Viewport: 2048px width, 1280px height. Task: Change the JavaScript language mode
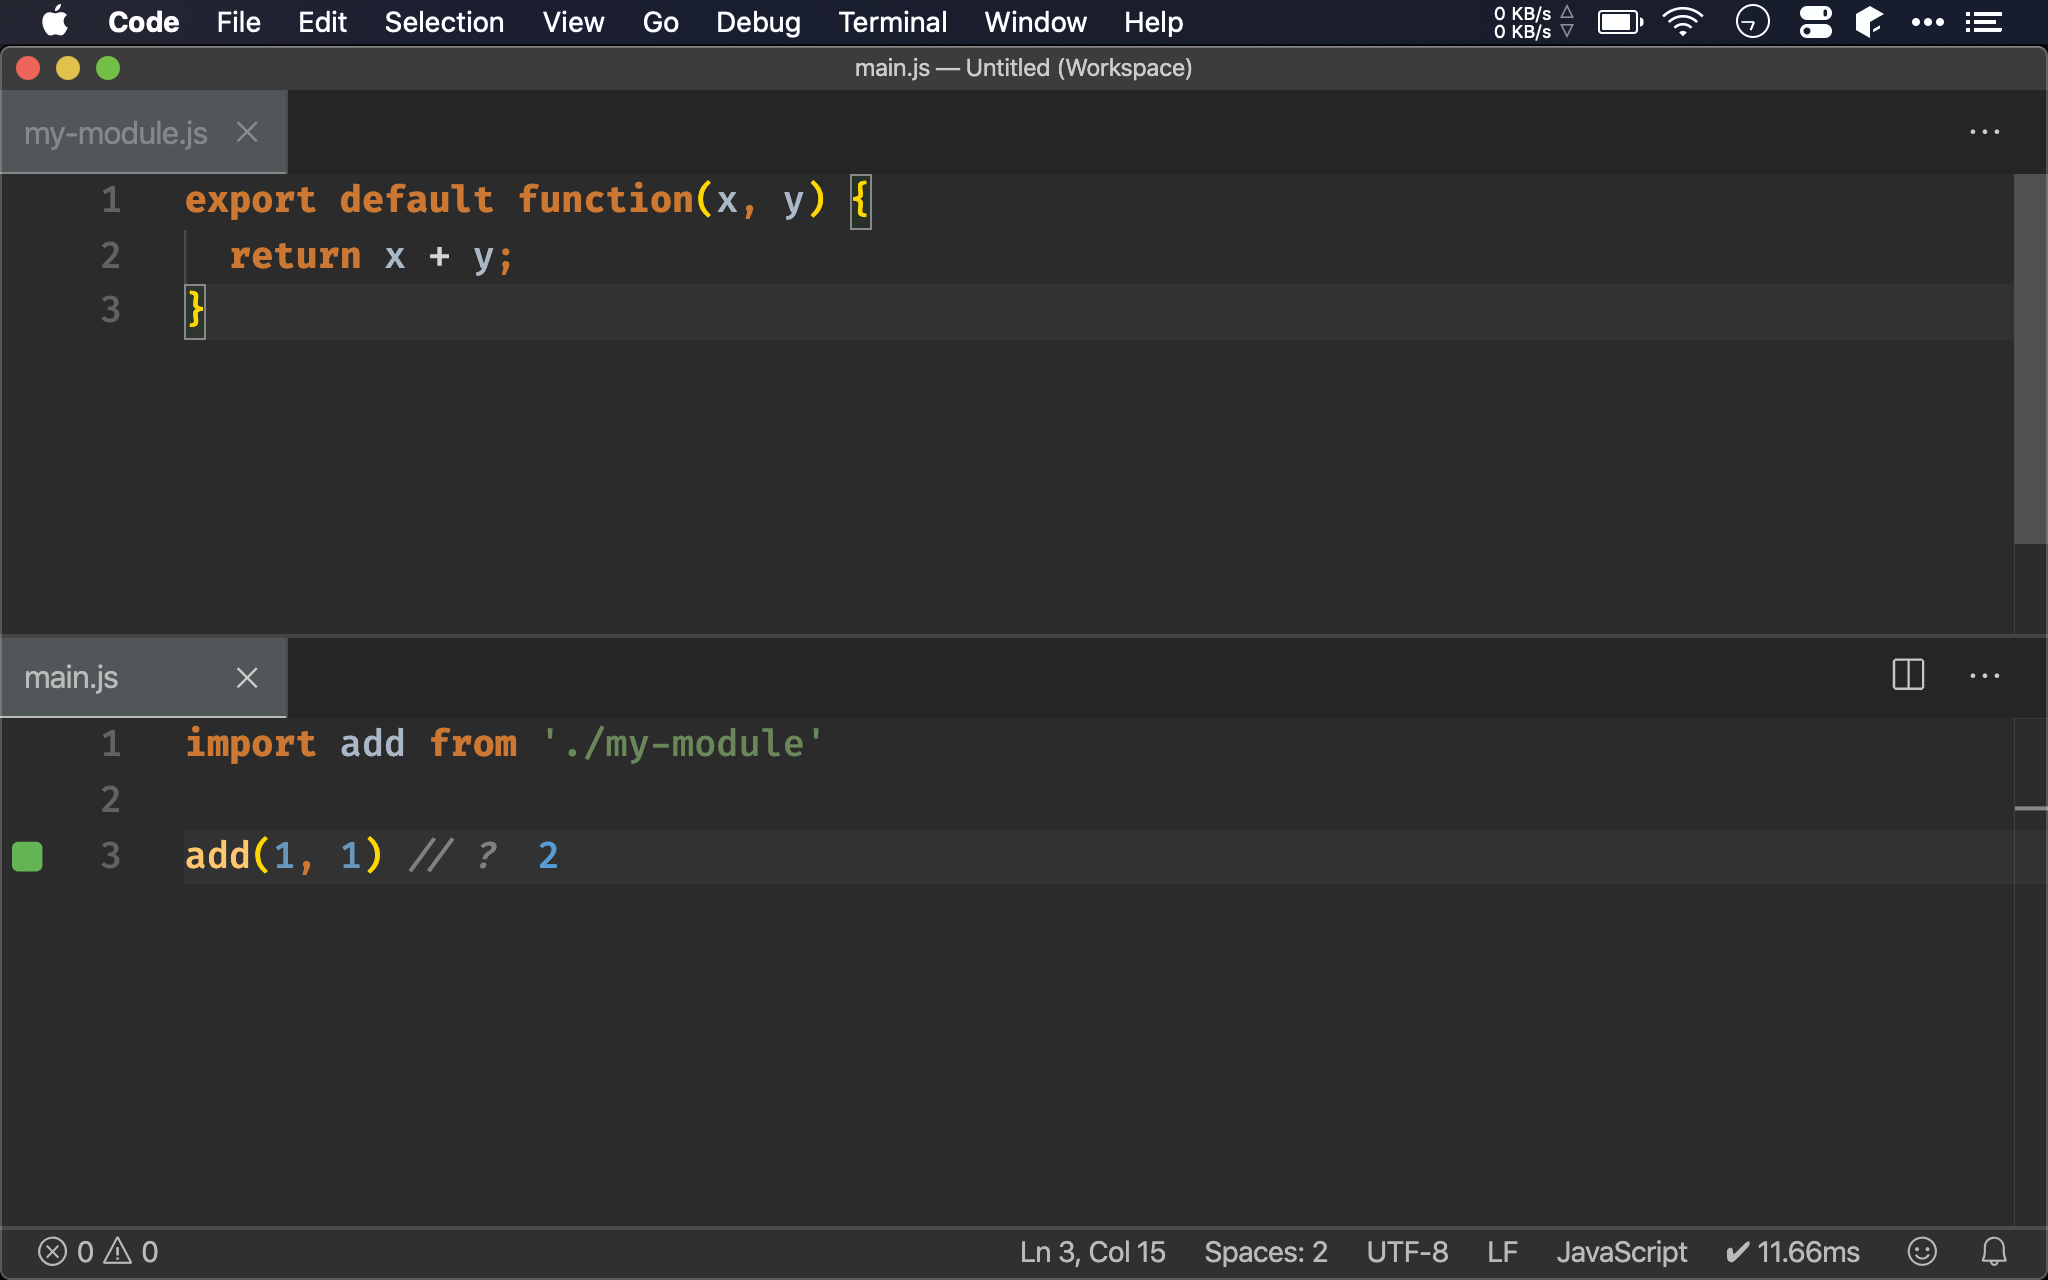(1621, 1252)
